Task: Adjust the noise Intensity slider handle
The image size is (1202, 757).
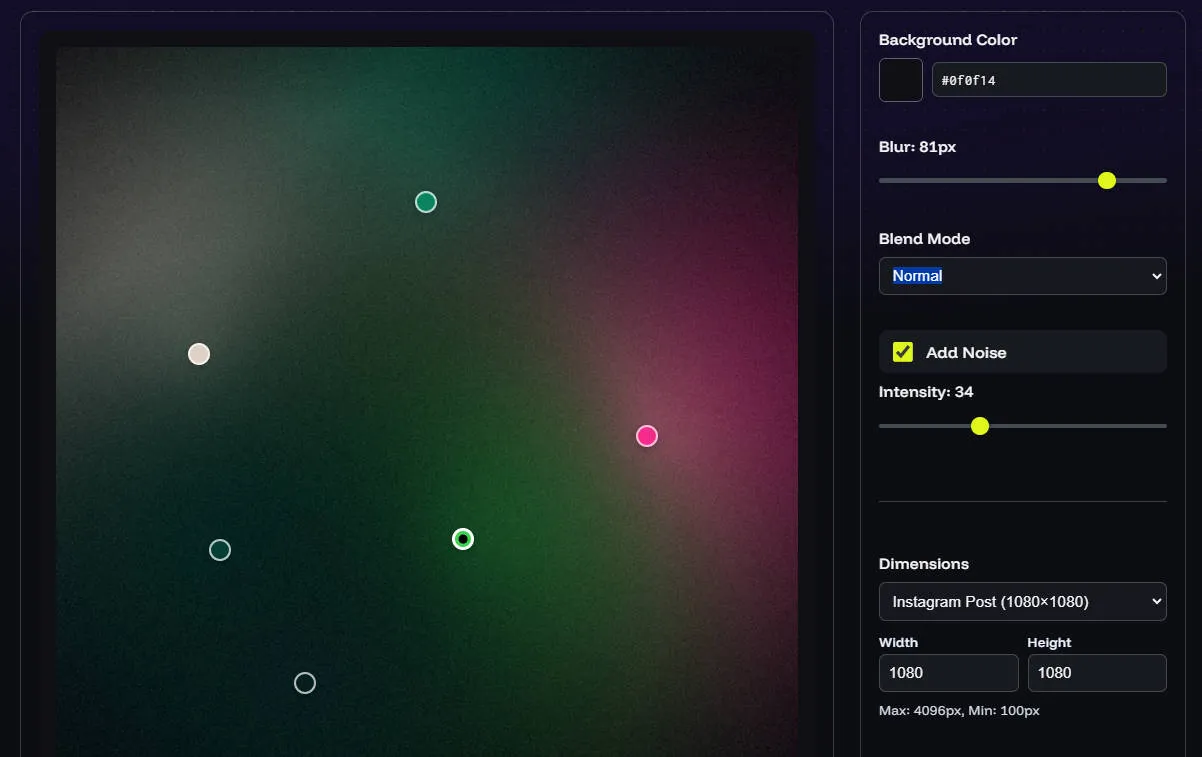Action: (980, 426)
